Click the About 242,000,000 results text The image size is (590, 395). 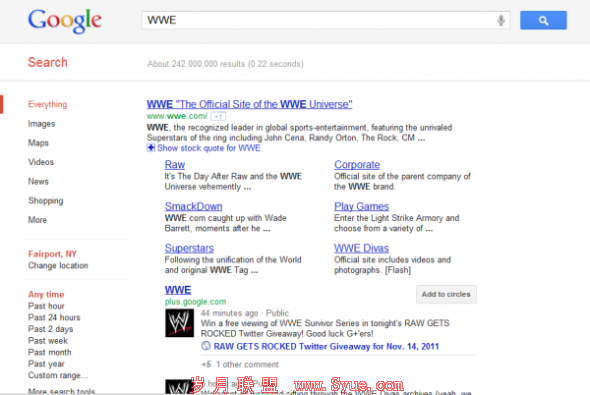coord(225,64)
